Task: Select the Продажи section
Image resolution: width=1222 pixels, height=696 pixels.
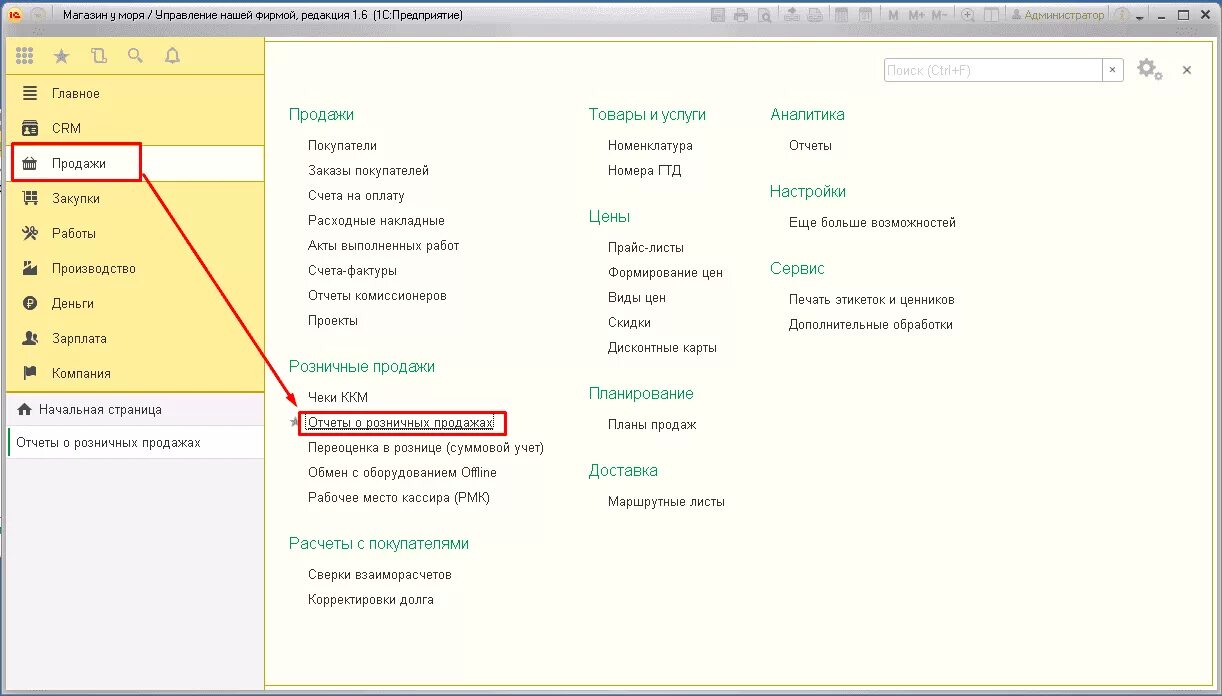Action: coord(136,163)
